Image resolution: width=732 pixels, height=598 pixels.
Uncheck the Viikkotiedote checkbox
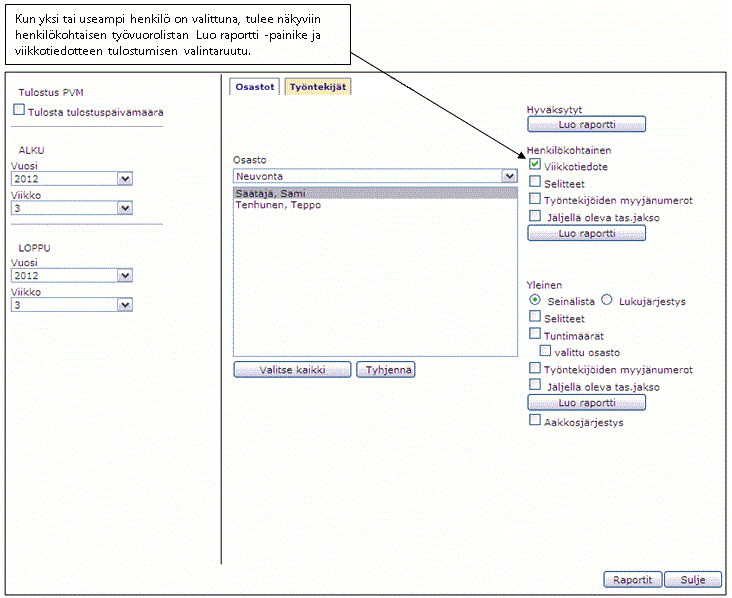[x=535, y=164]
